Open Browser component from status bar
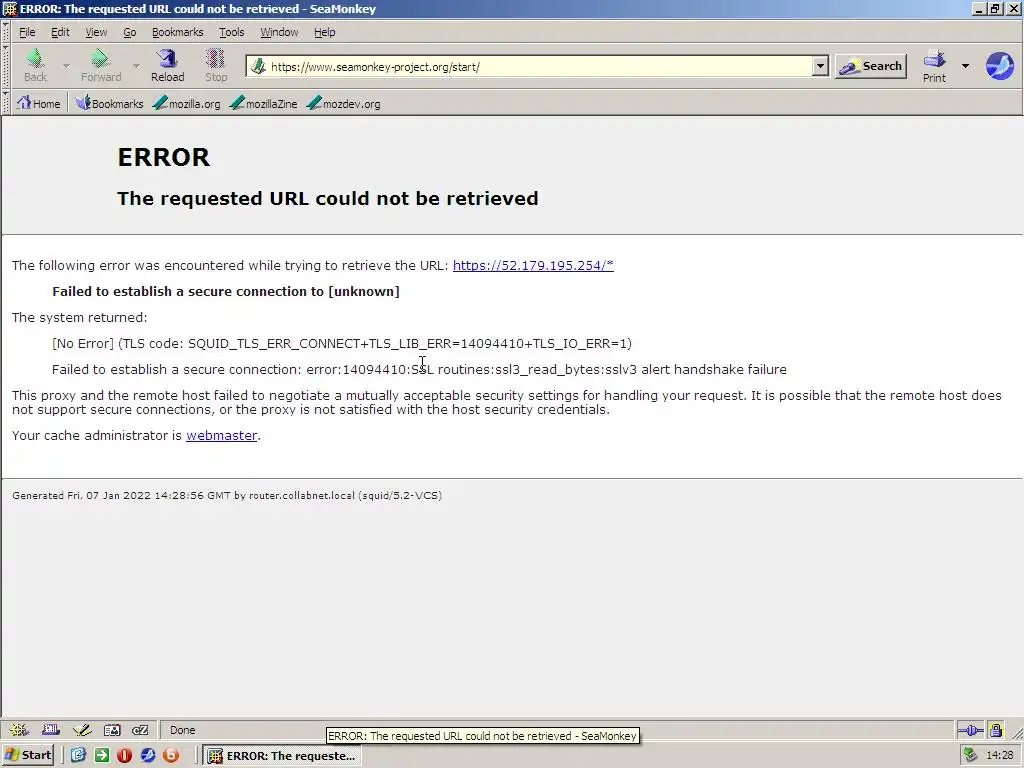 coord(19,730)
